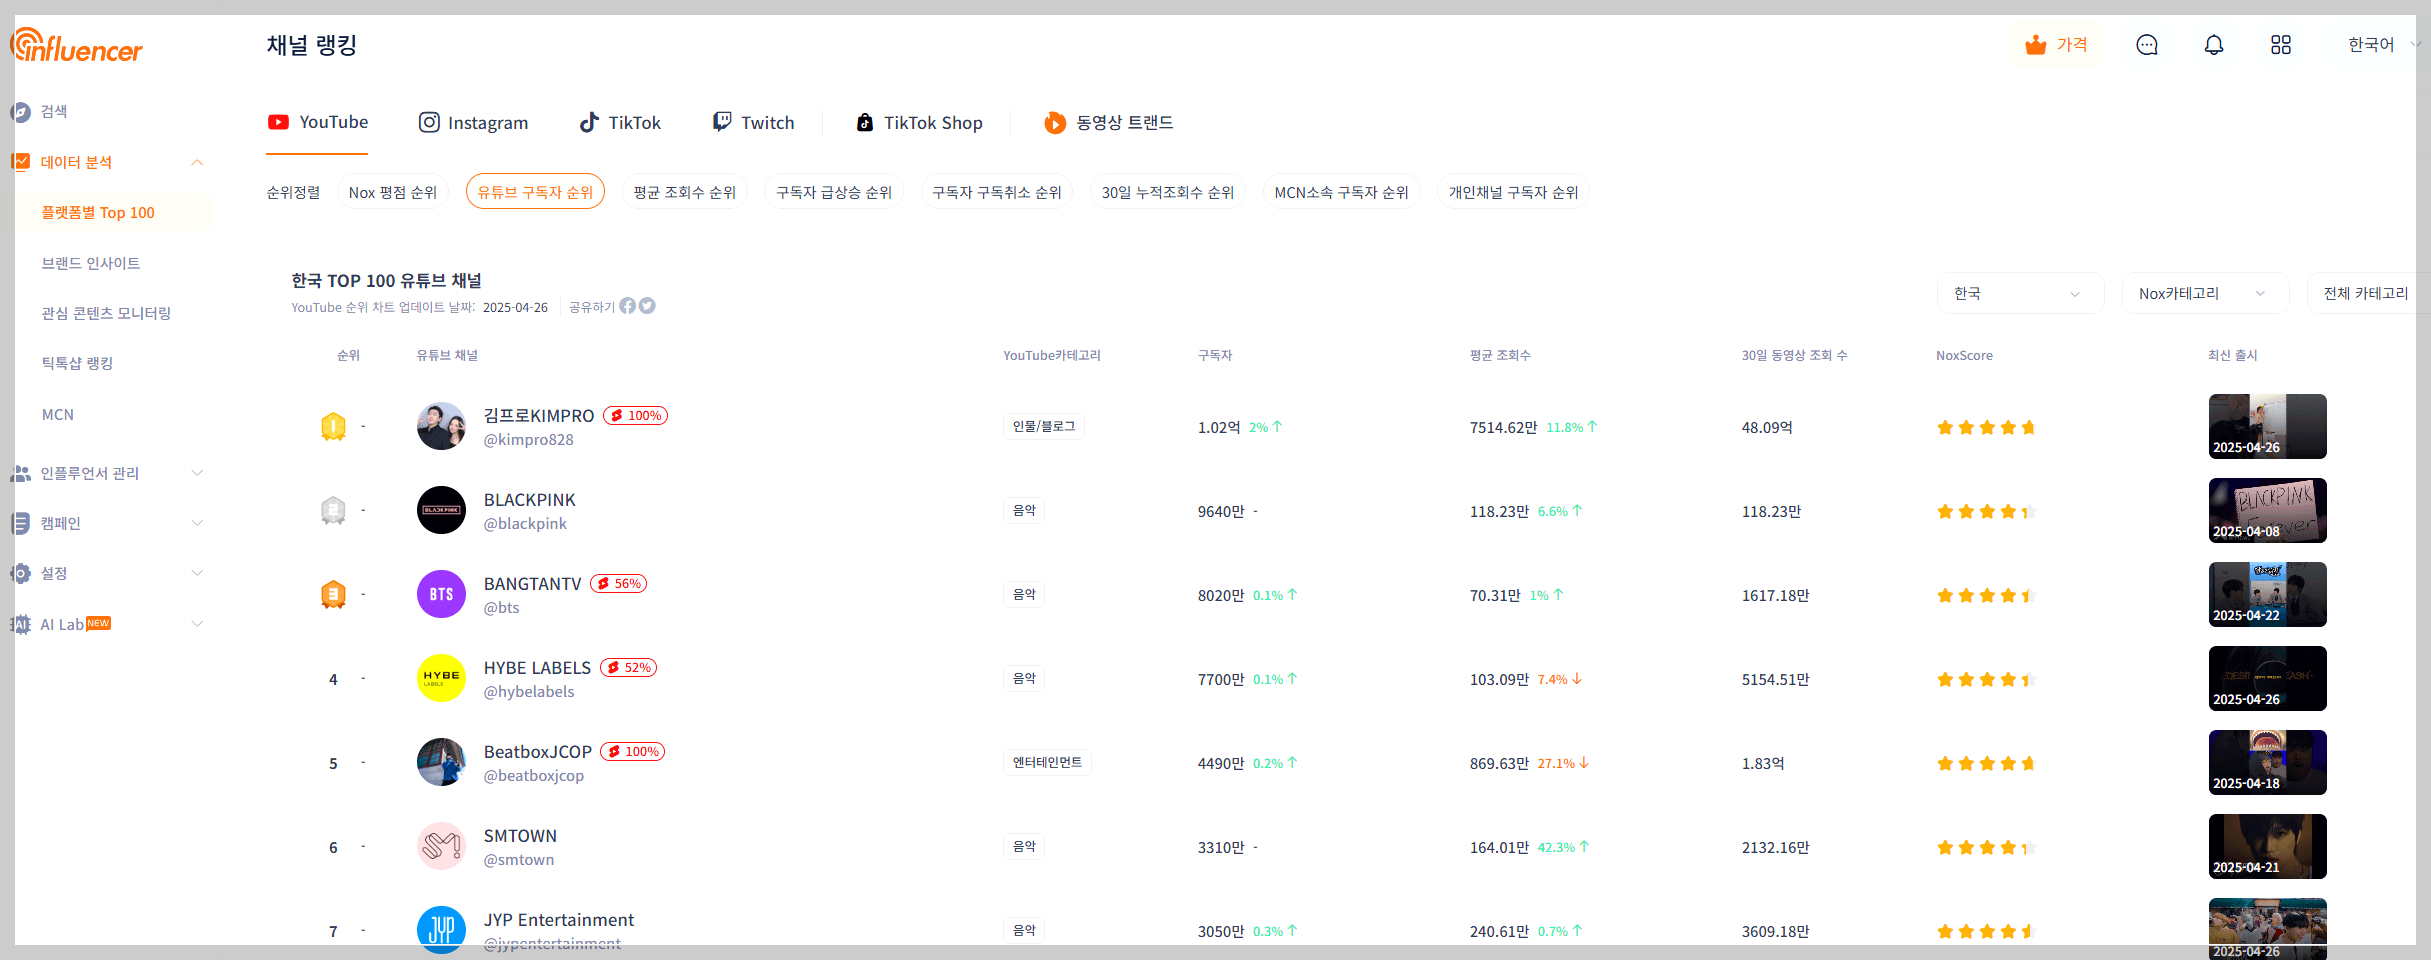Open BANGTANTV's latest video thumbnail 2025-04-22
Image resolution: width=2431 pixels, height=960 pixels.
(2267, 594)
